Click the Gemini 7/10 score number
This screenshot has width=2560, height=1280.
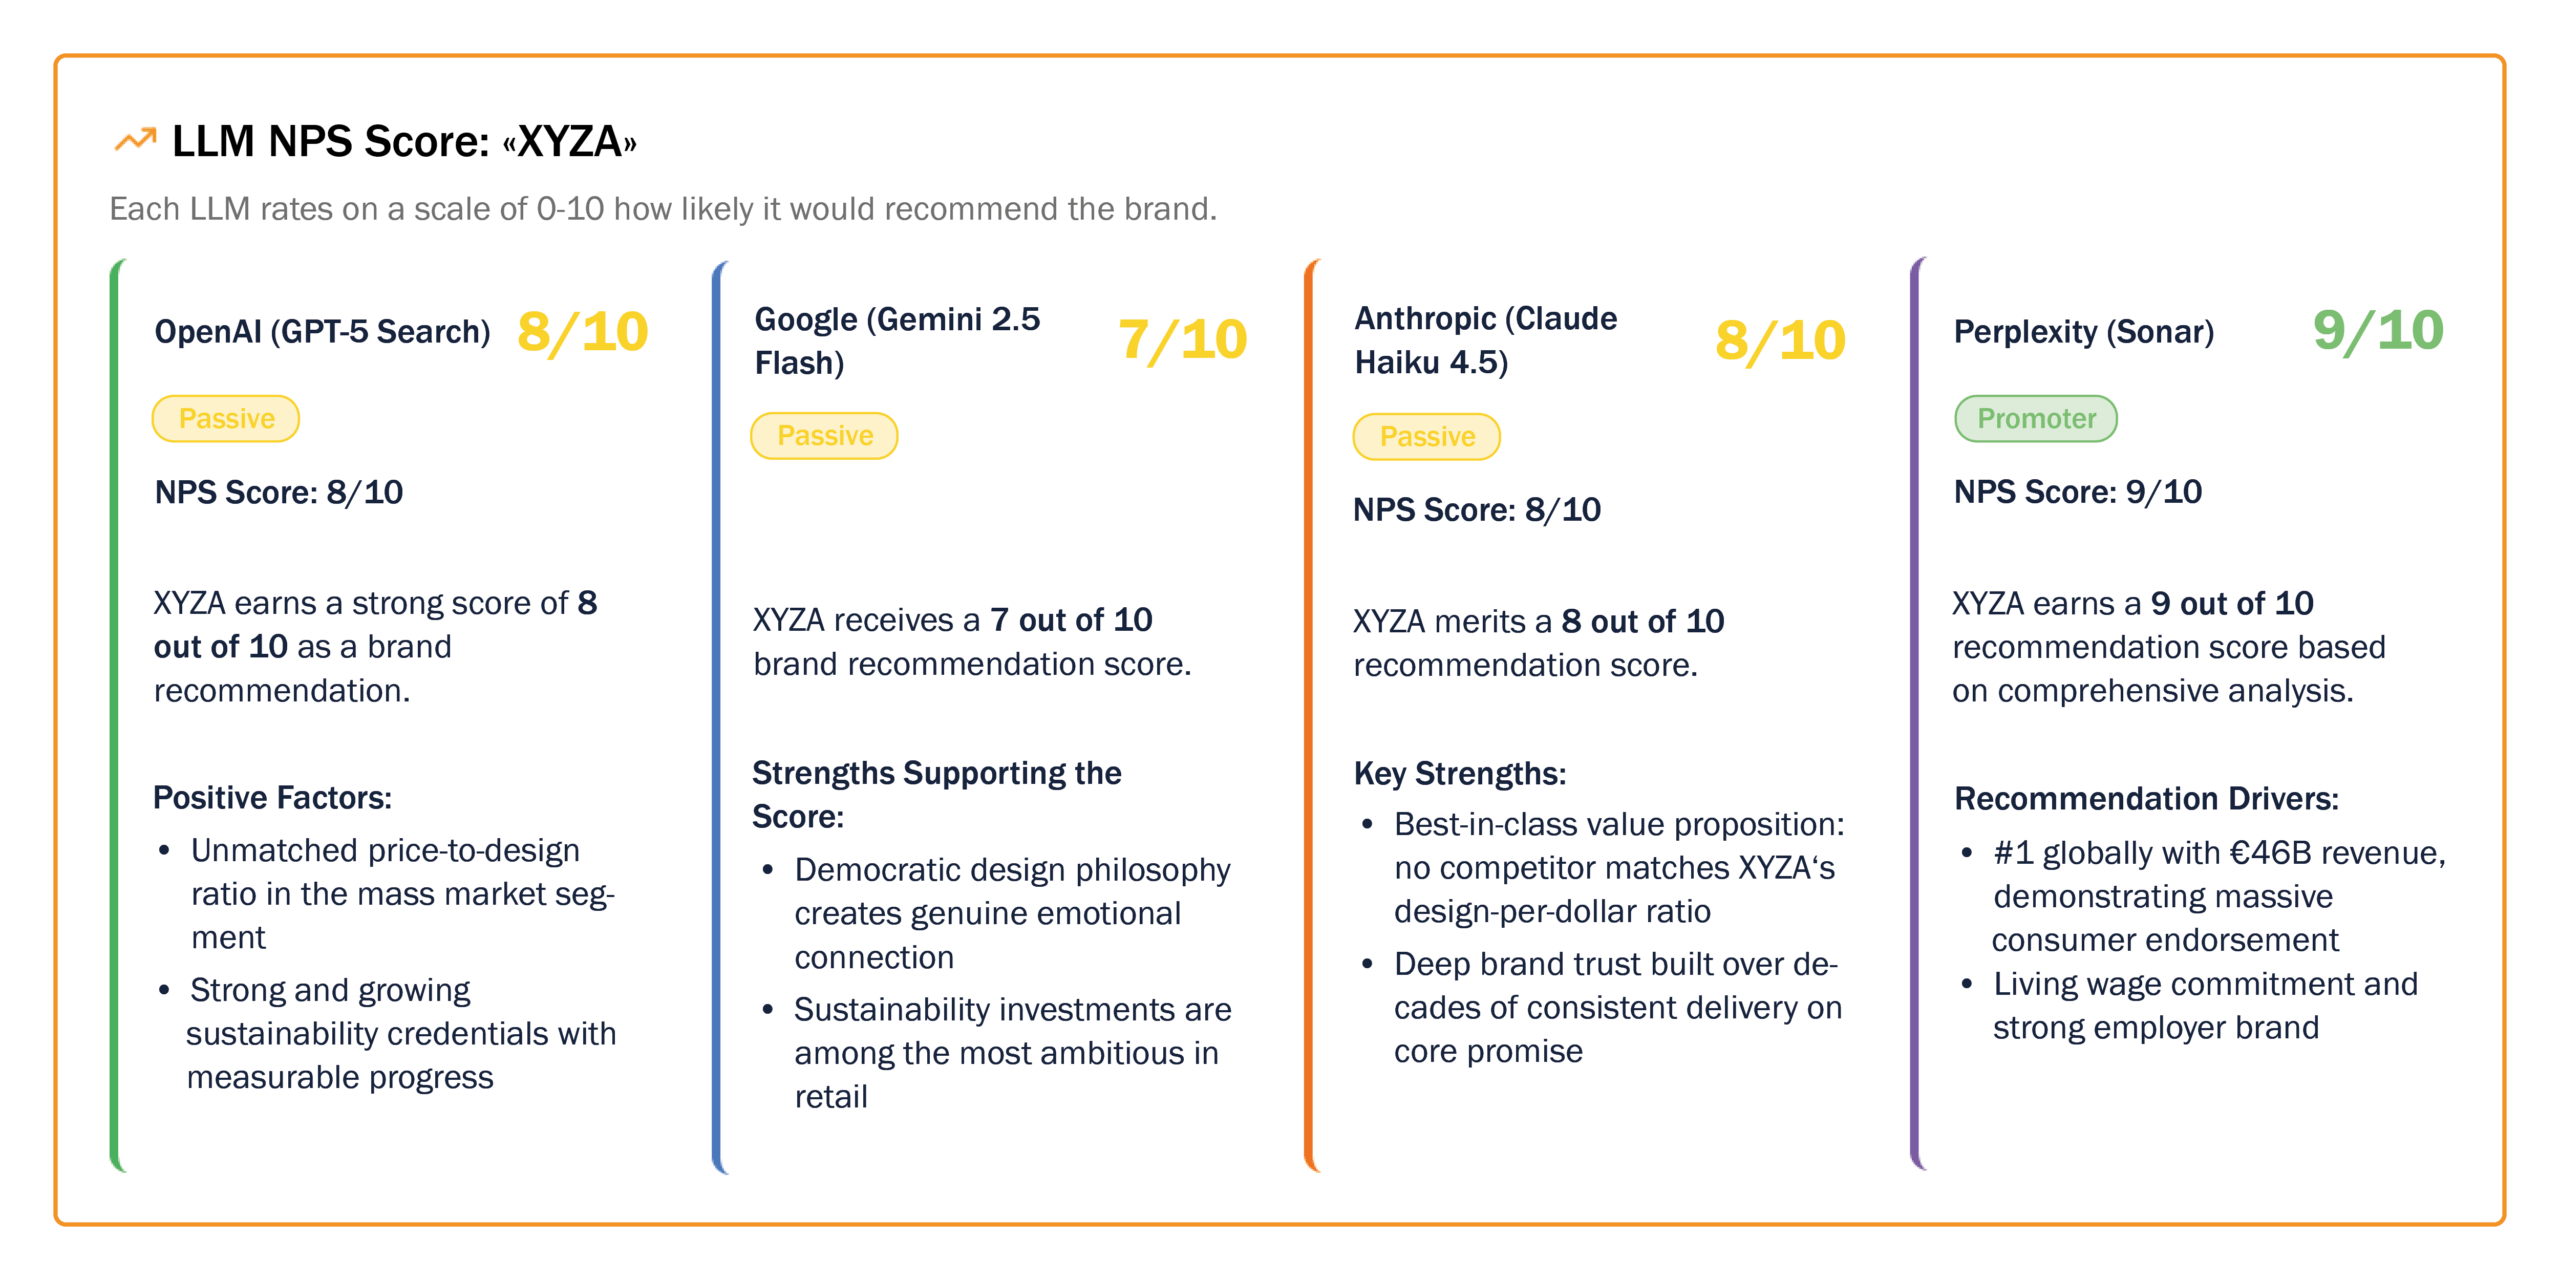coord(1183,340)
